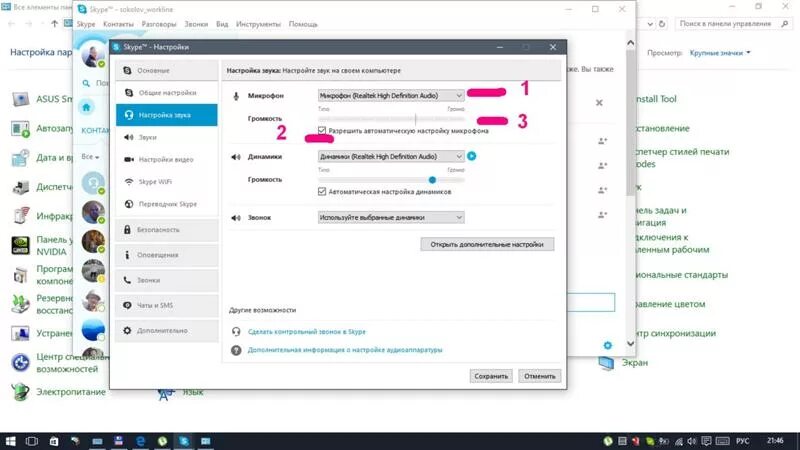Click the Сохранить button
This screenshot has height=450, width=800.
tap(491, 376)
